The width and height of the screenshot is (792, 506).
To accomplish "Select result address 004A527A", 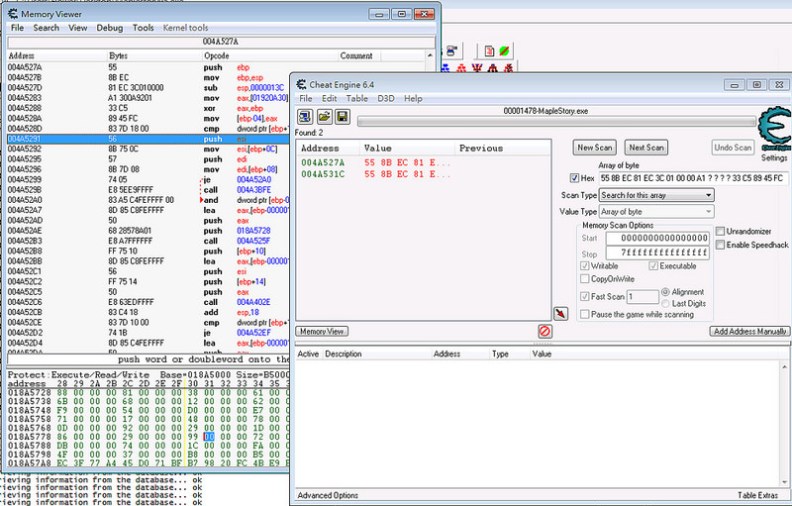I will [x=323, y=162].
